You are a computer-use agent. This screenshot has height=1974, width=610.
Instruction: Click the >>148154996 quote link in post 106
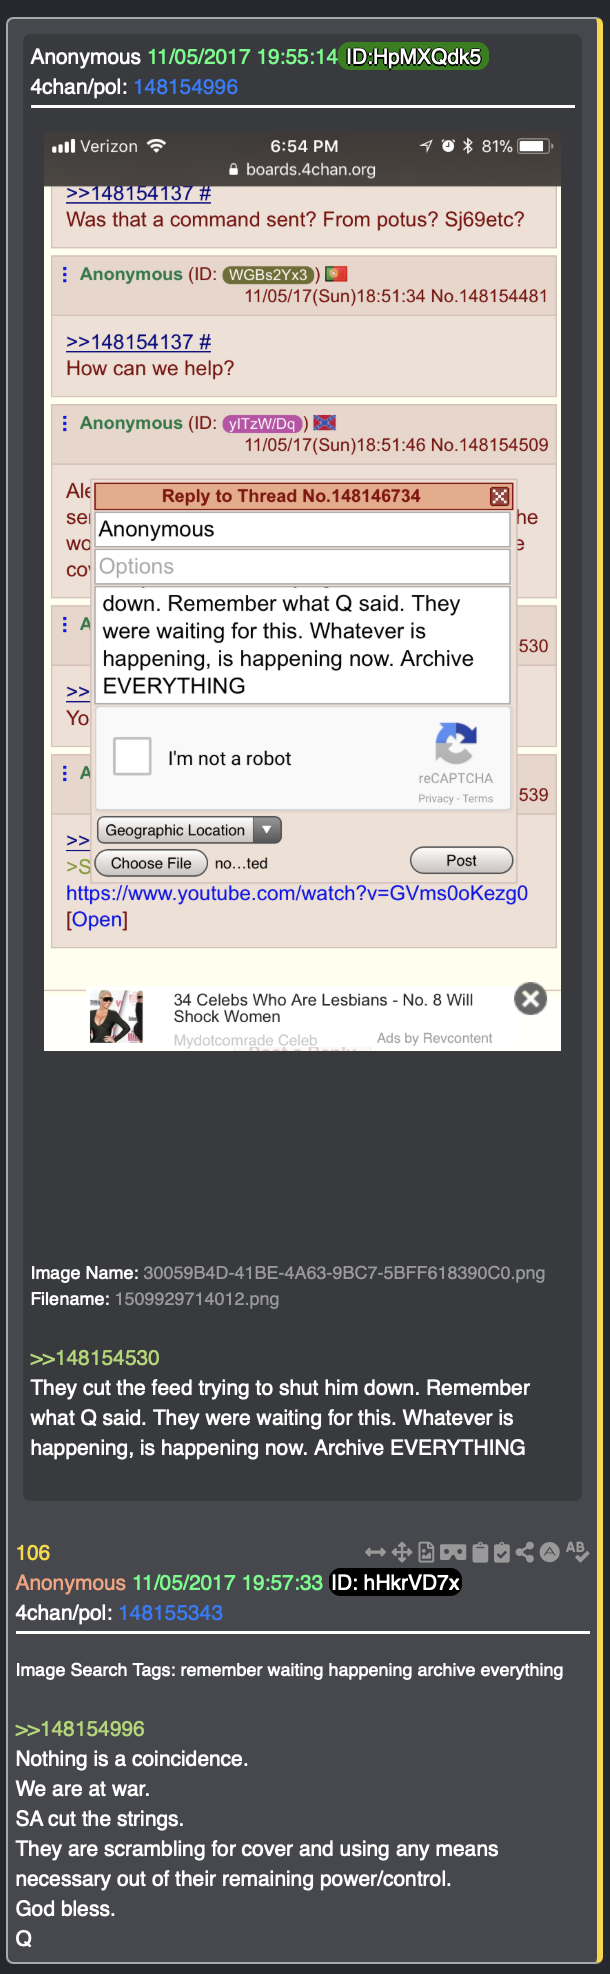(80, 1729)
